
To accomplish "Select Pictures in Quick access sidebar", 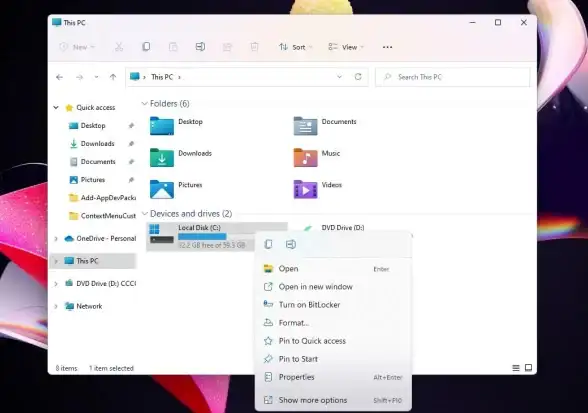I will [93, 180].
